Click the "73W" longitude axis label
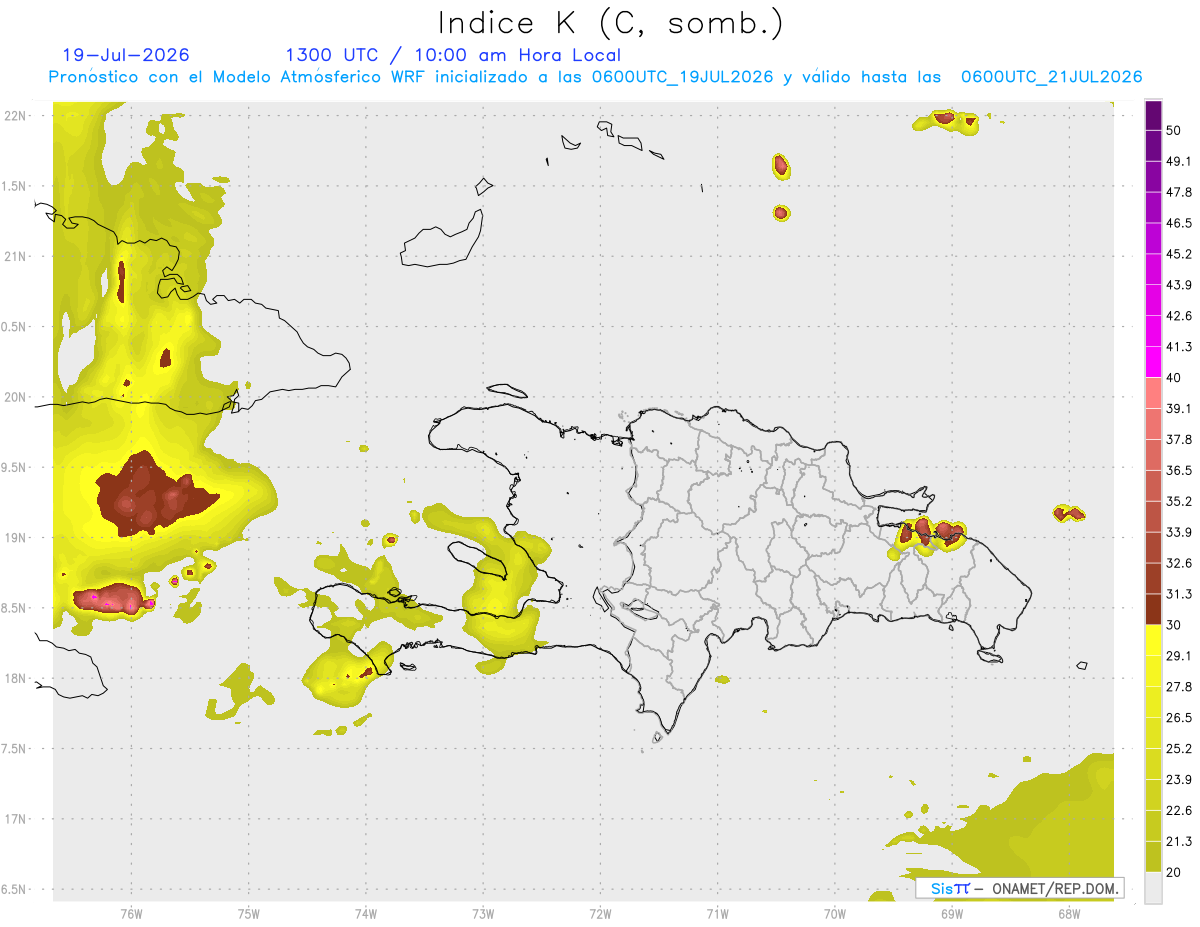The width and height of the screenshot is (1200, 927). (x=483, y=912)
